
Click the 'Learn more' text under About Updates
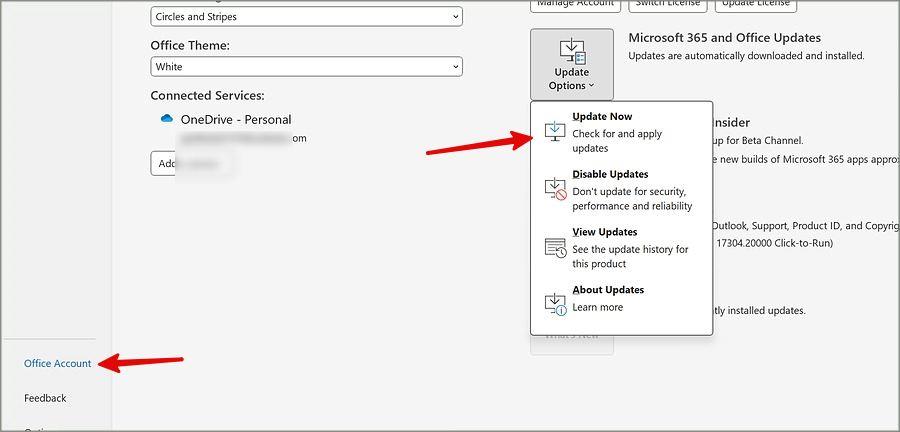[598, 307]
